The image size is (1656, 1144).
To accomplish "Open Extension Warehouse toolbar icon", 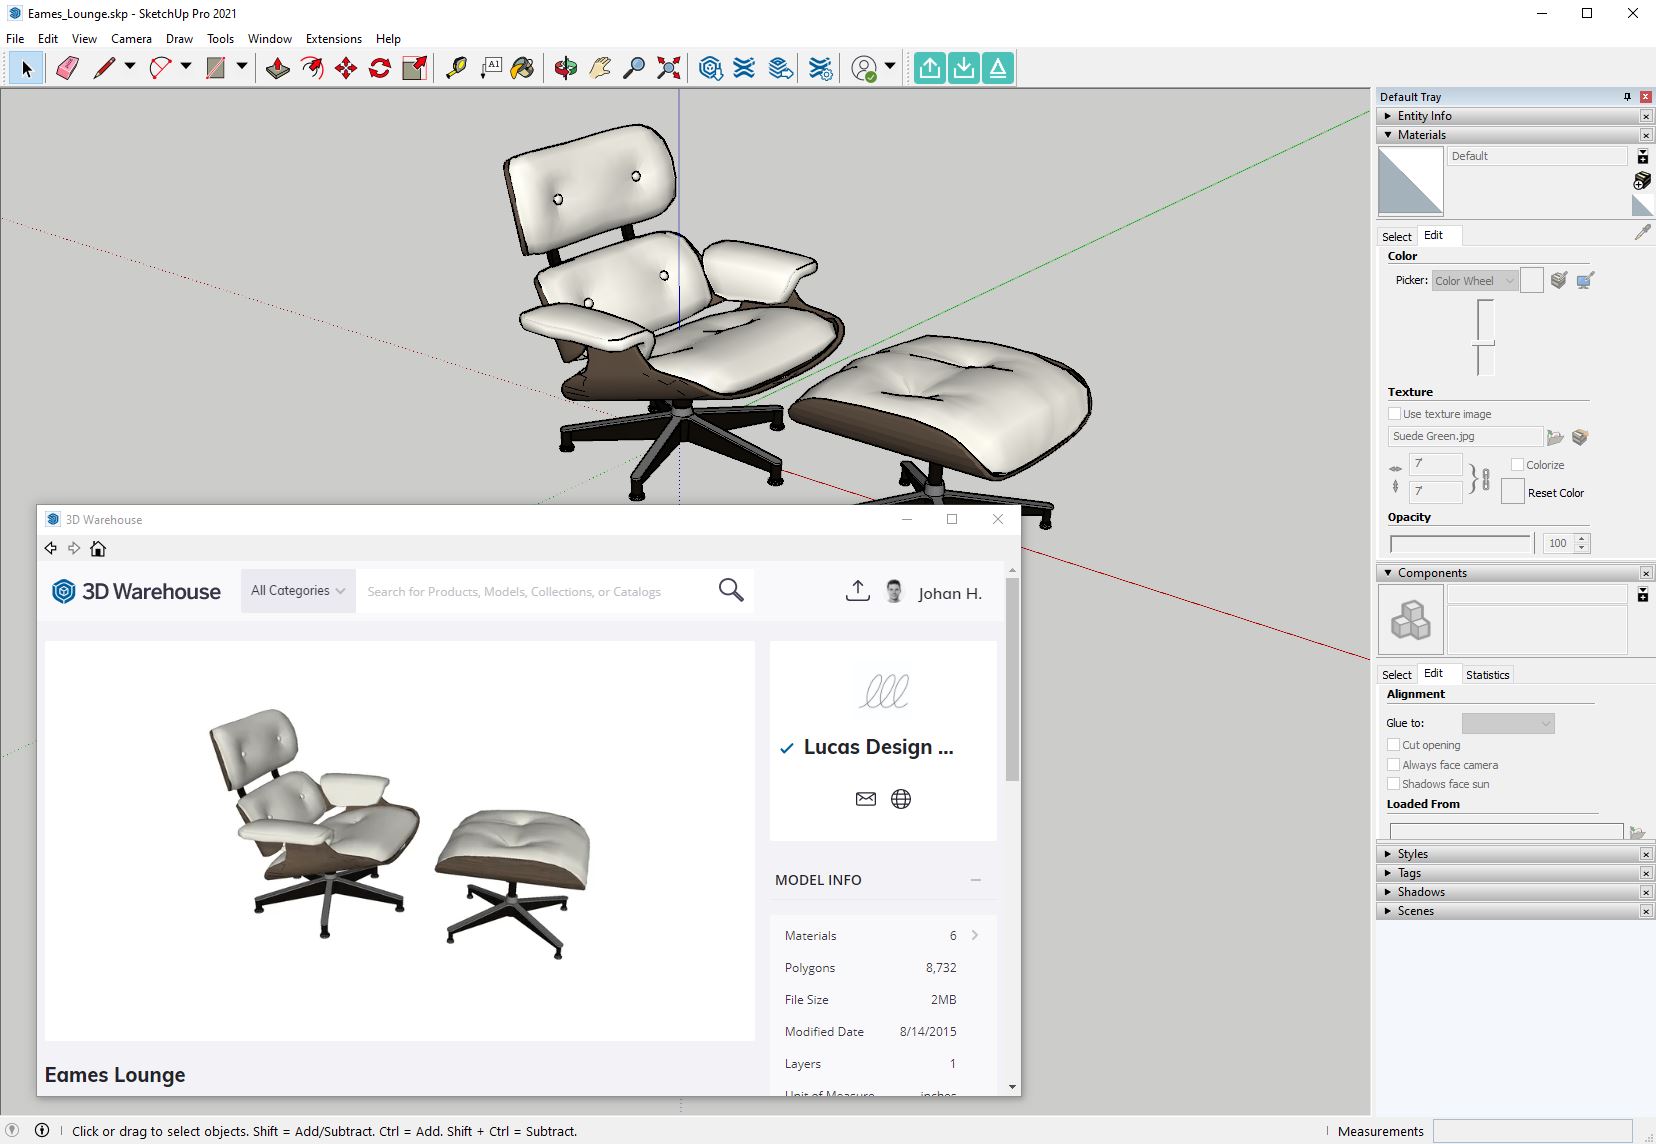I will [744, 68].
